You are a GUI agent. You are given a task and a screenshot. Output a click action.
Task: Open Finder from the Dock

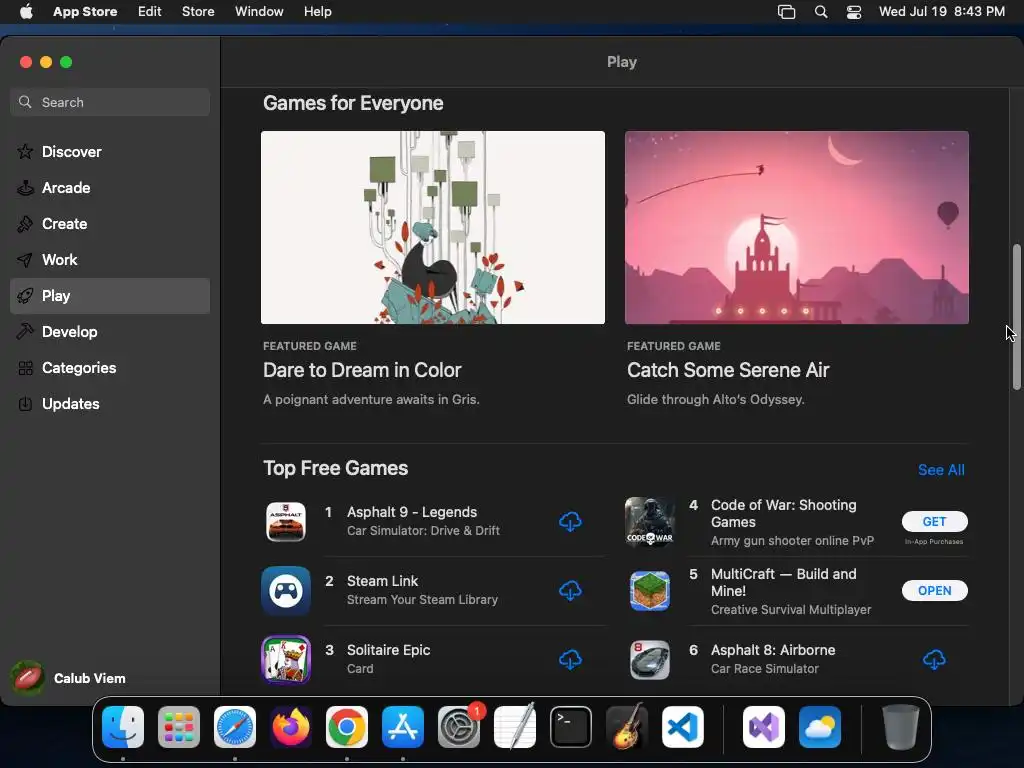(123, 727)
